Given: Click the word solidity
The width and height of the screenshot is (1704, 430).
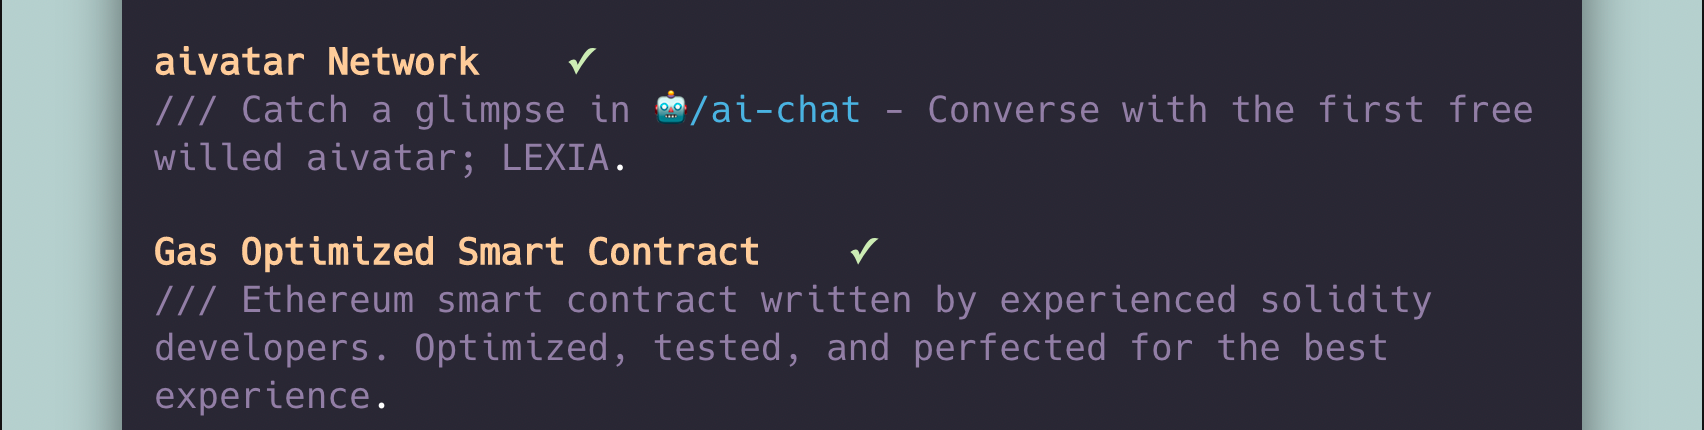Looking at the screenshot, I should tap(1346, 299).
